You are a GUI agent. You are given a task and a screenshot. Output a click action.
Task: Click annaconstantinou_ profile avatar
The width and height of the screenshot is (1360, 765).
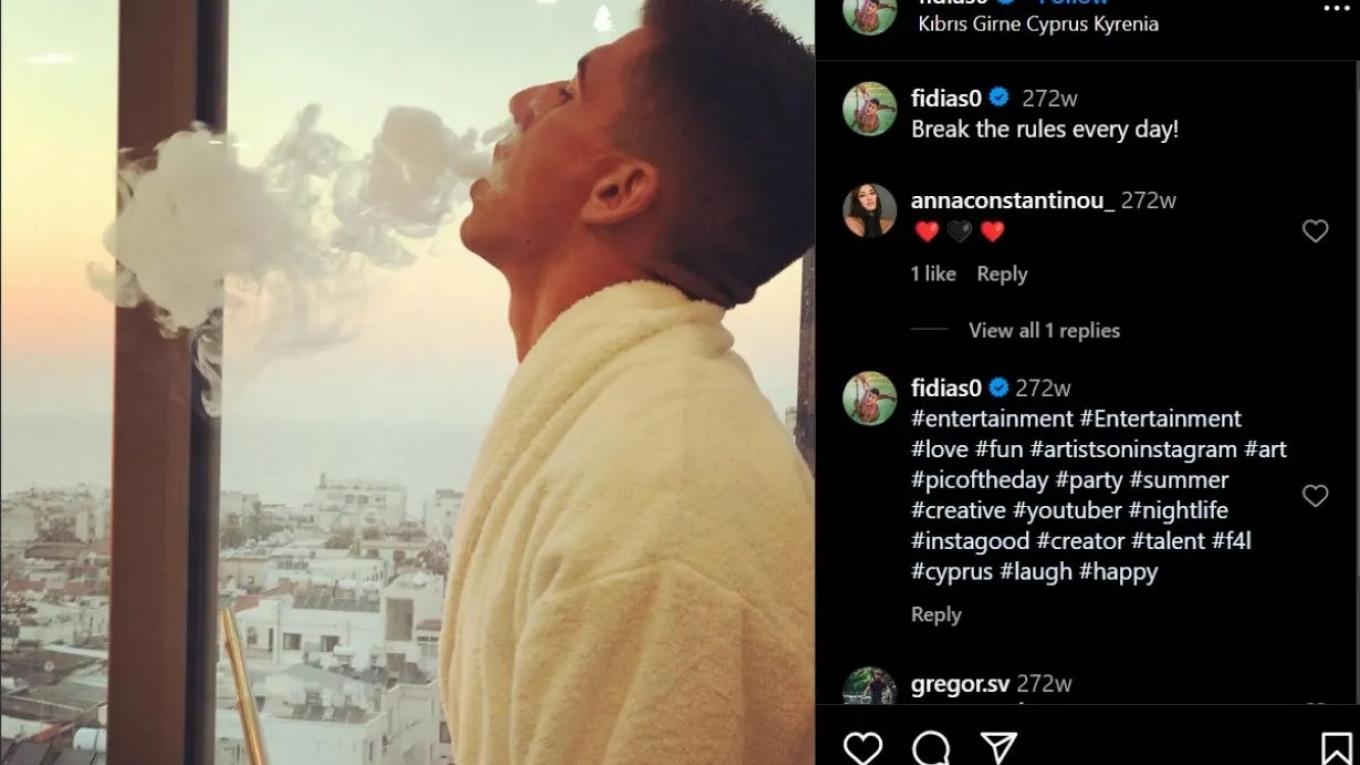coord(869,210)
